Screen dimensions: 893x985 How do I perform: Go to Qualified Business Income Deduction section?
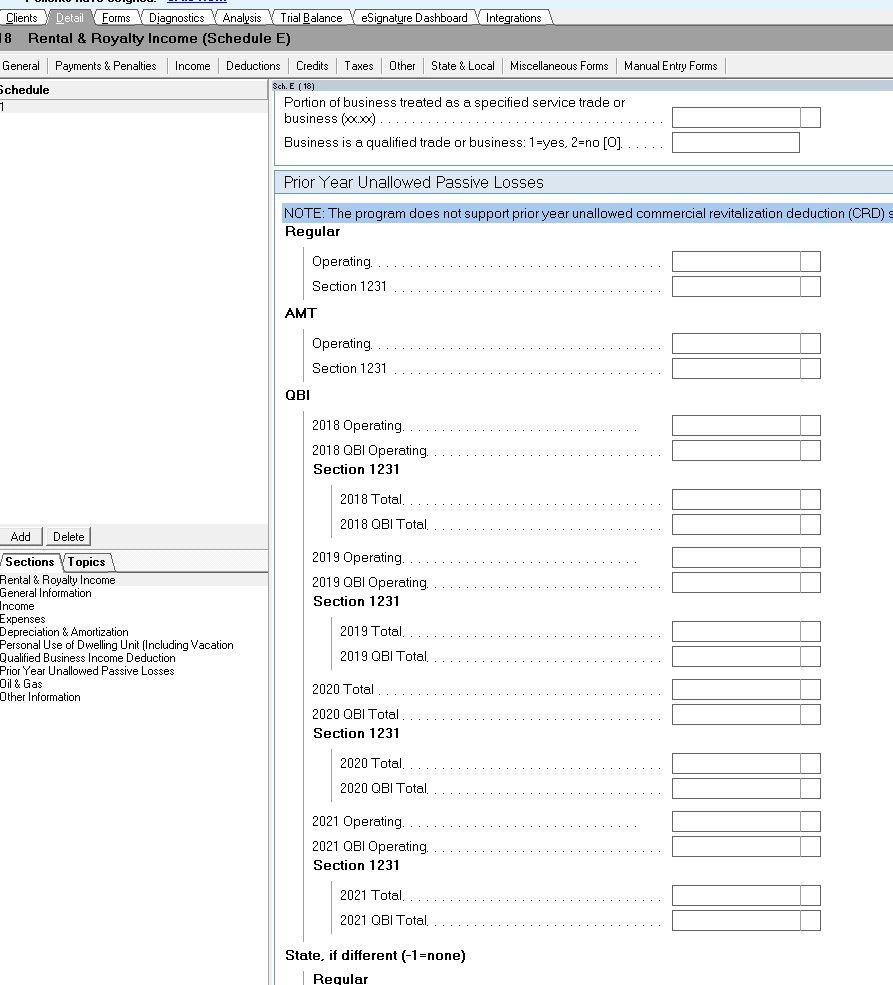pyautogui.click(x=88, y=658)
